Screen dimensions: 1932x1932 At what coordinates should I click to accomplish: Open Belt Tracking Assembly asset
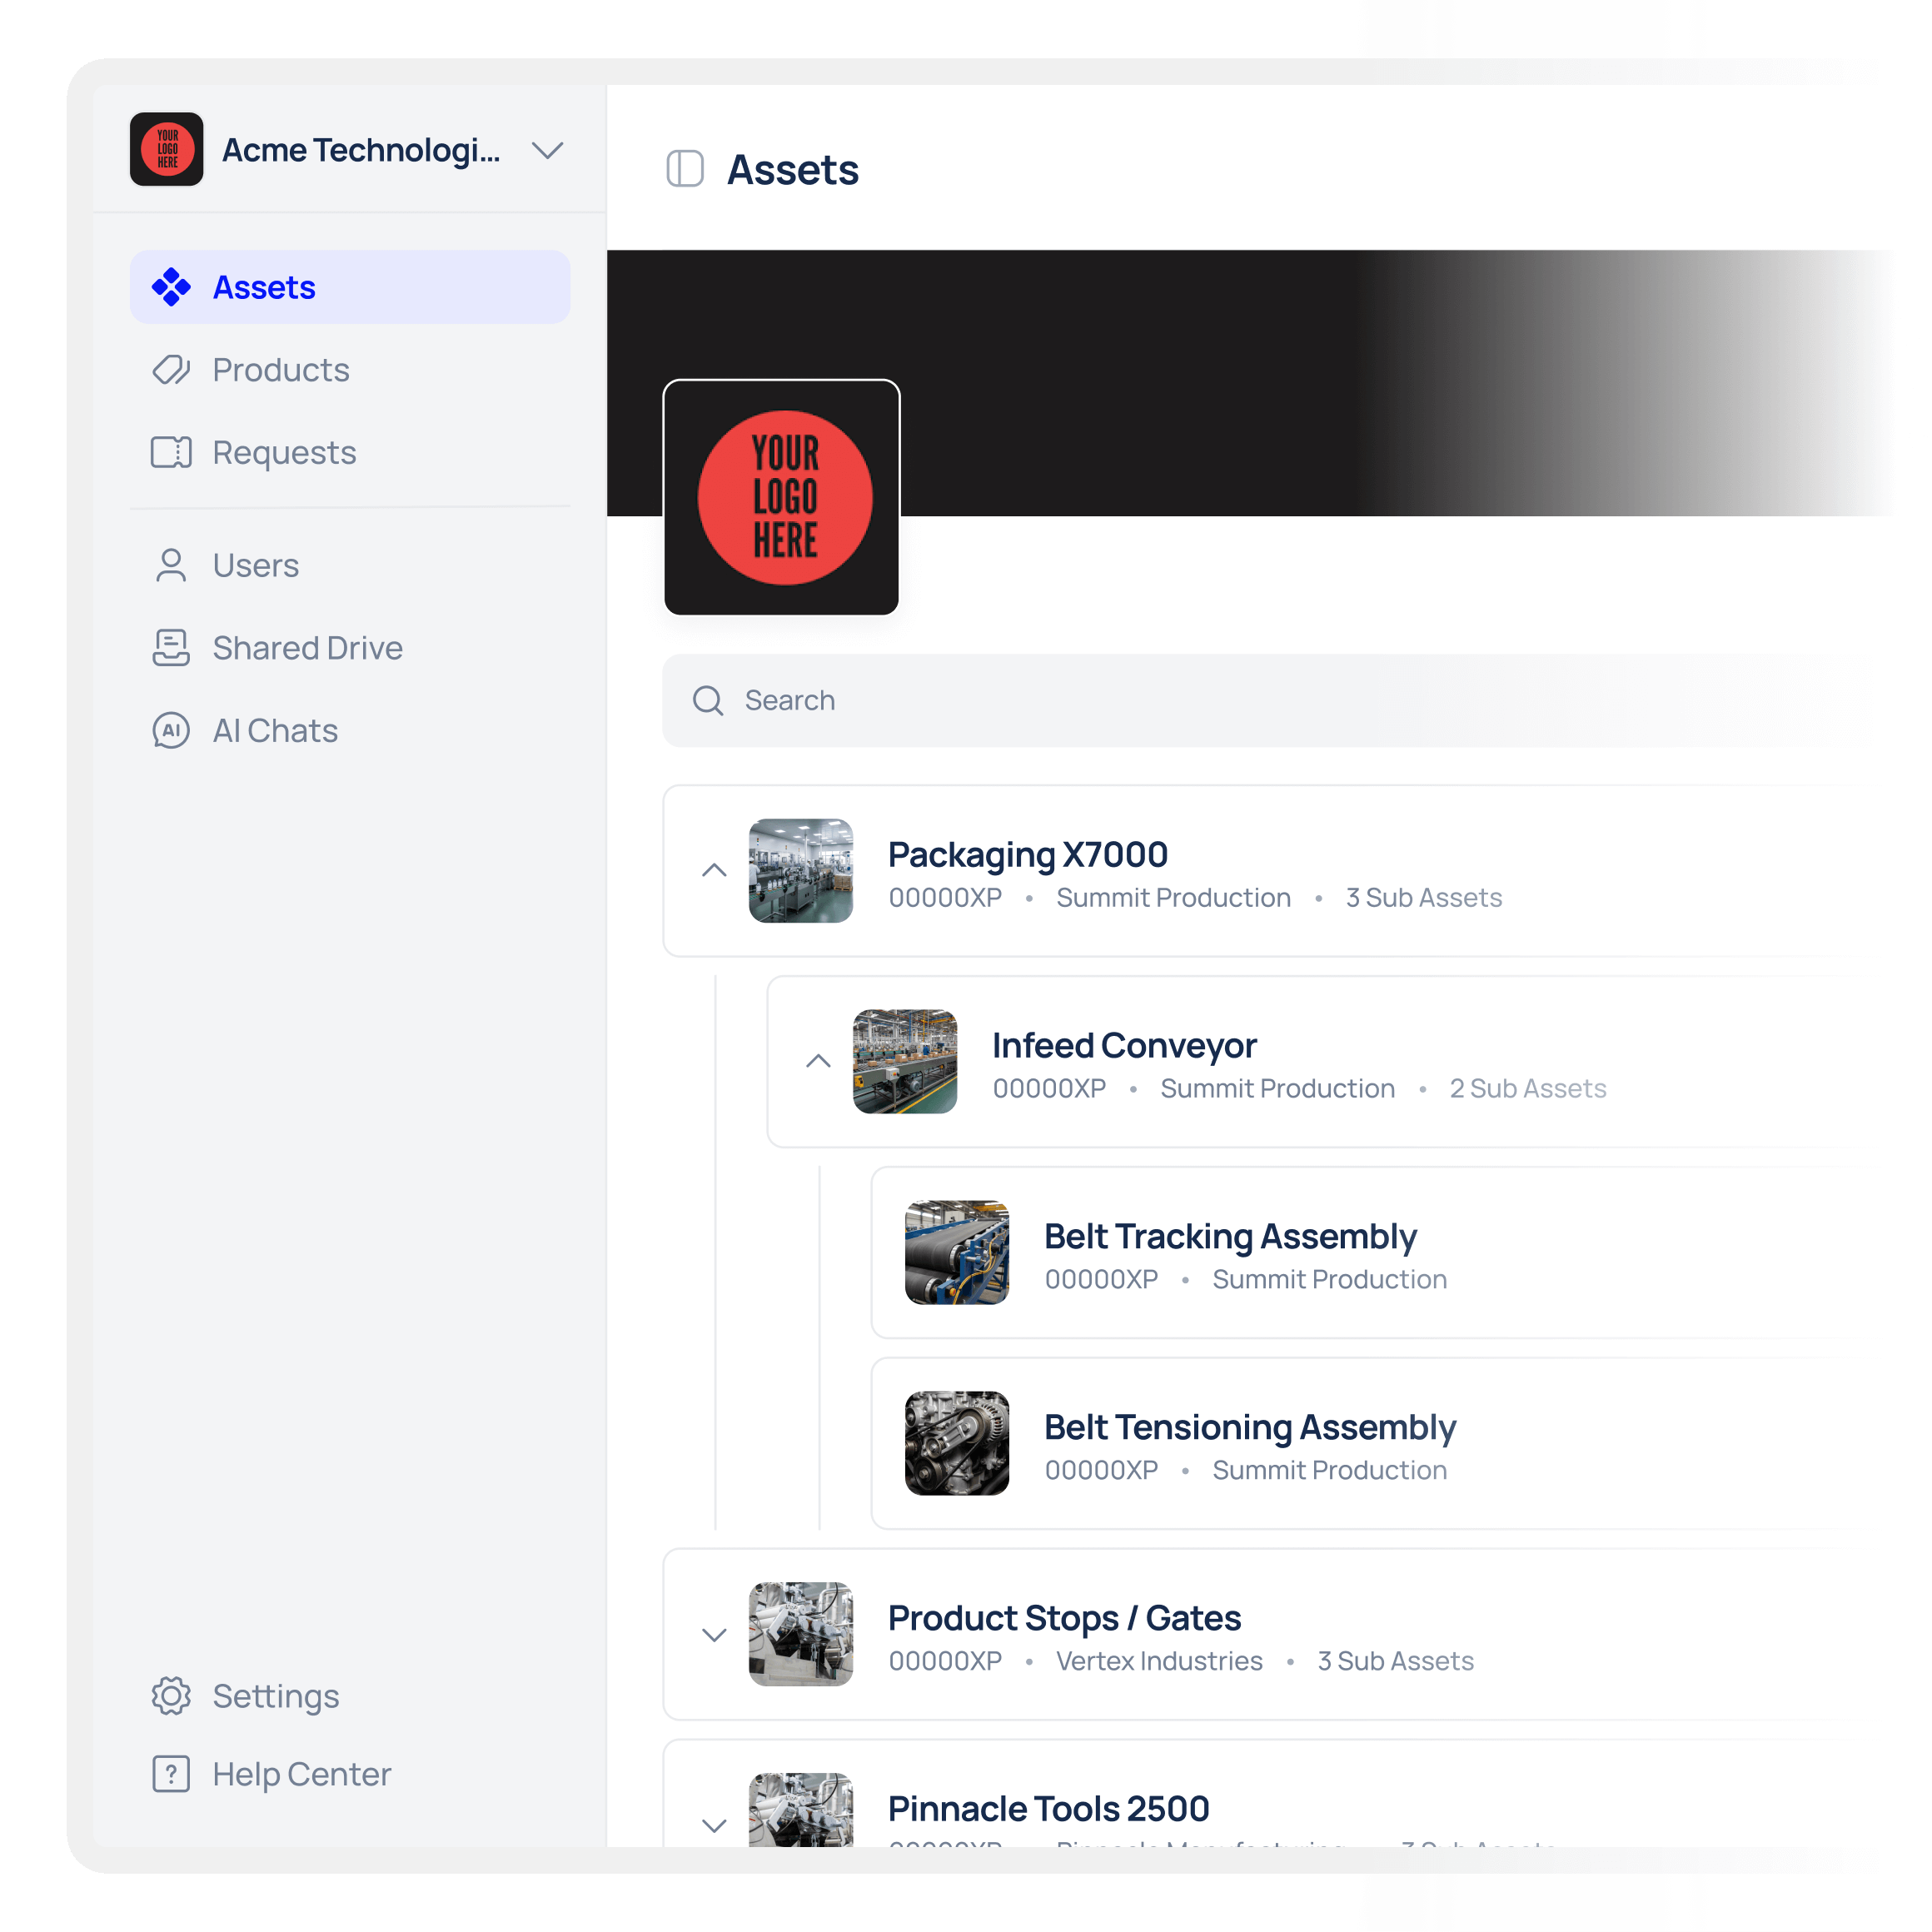(1230, 1237)
